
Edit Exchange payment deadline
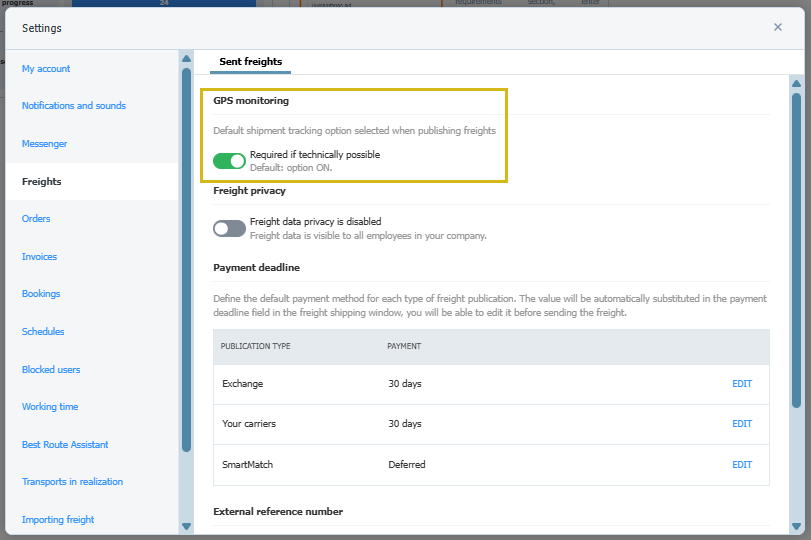coord(741,384)
